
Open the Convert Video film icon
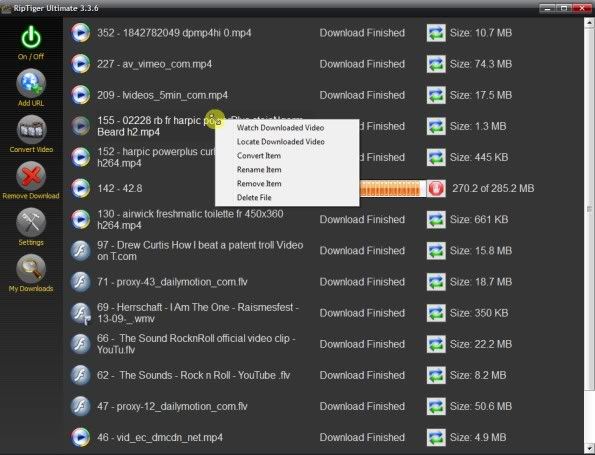[x=31, y=129]
